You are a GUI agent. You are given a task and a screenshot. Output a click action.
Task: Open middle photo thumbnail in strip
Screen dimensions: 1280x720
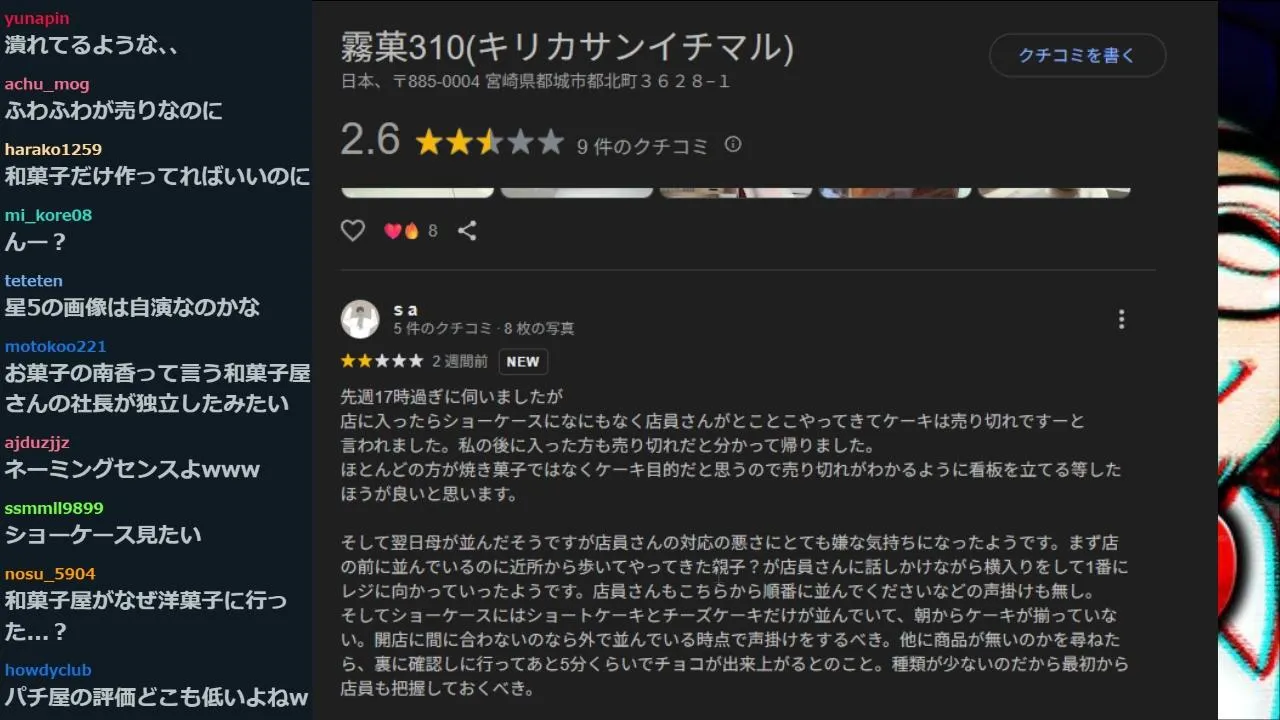736,192
